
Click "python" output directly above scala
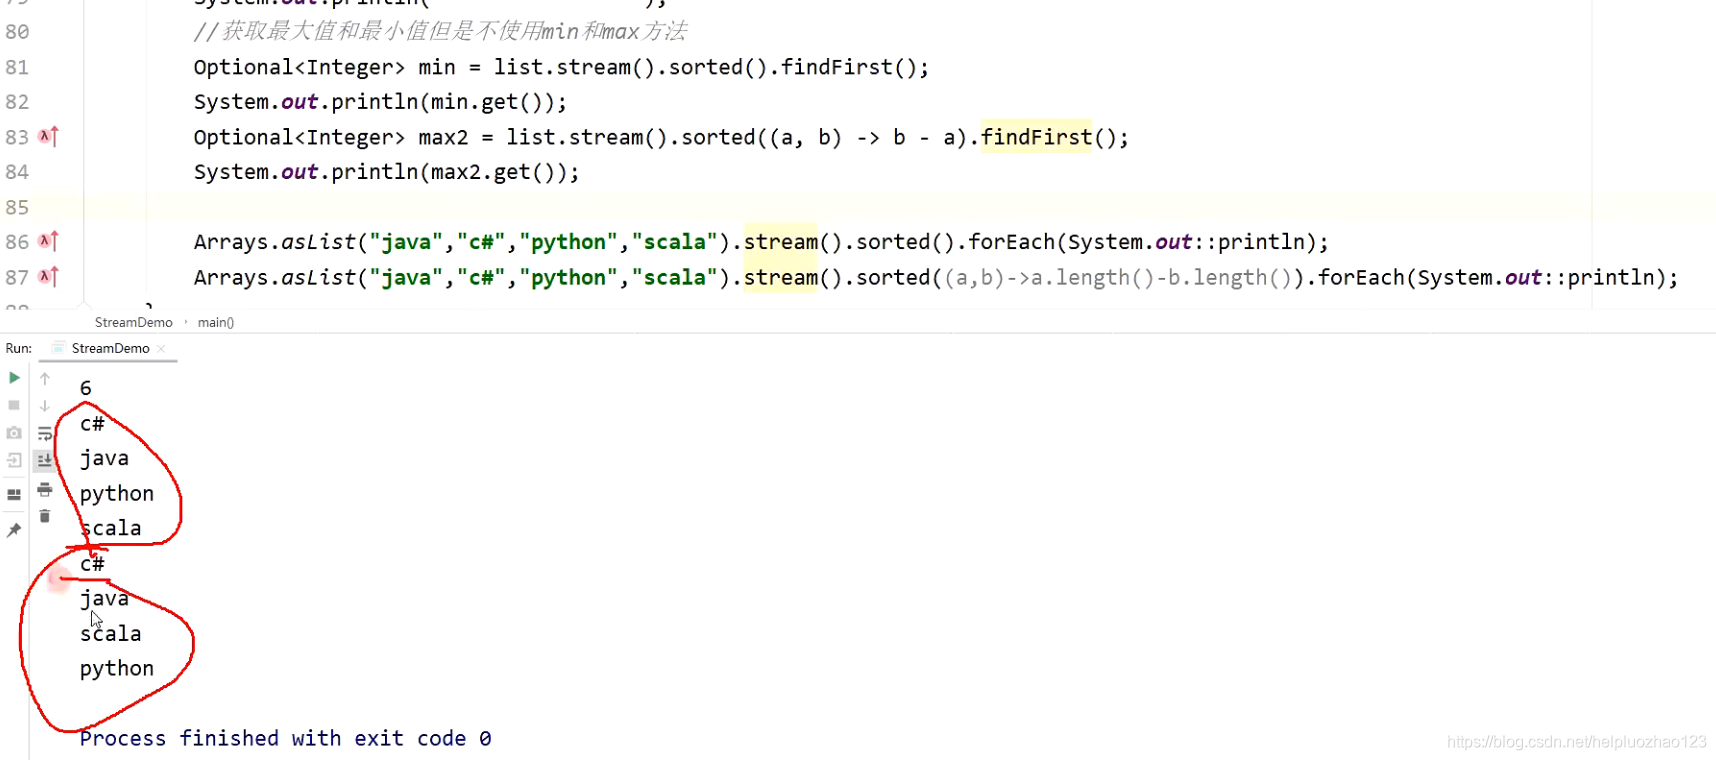pos(117,494)
